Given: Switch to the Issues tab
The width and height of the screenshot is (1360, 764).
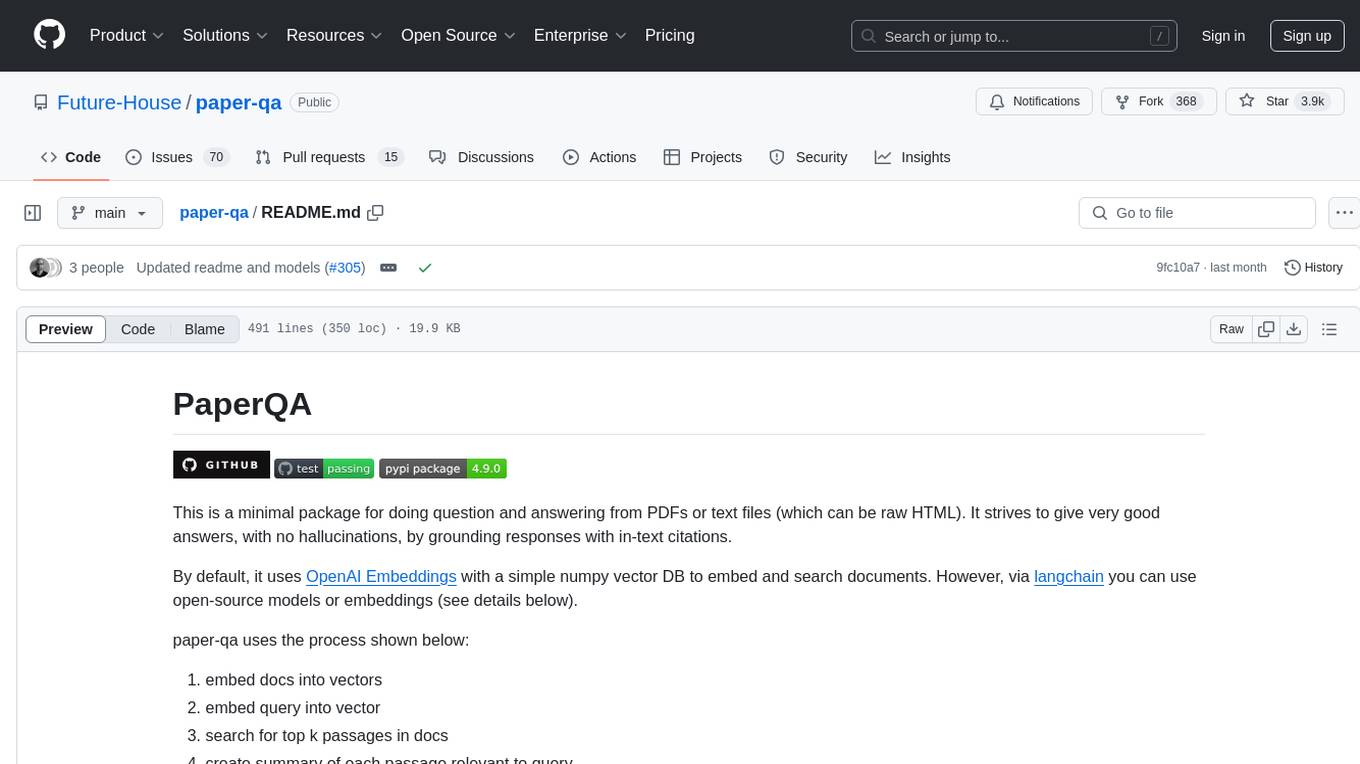Looking at the screenshot, I should pos(177,157).
